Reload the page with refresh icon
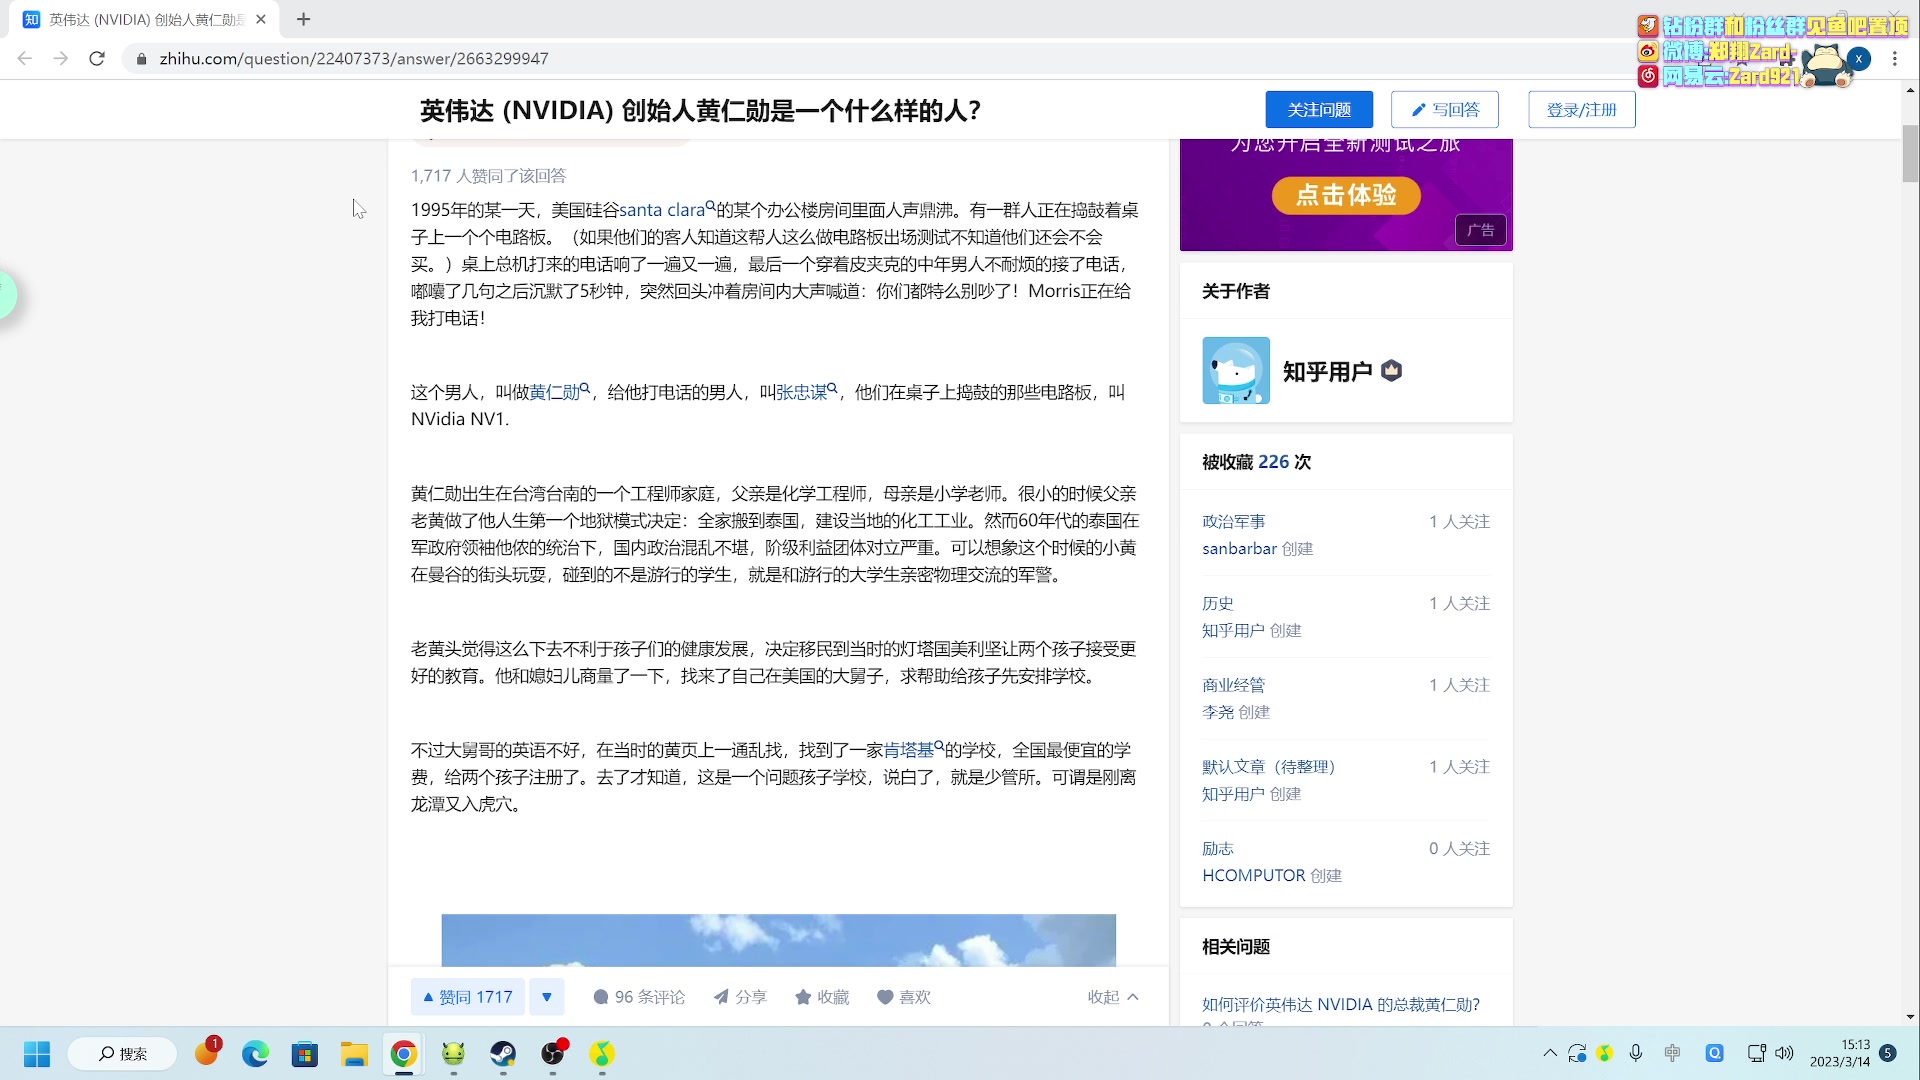This screenshot has width=1920, height=1080. pyautogui.click(x=97, y=59)
